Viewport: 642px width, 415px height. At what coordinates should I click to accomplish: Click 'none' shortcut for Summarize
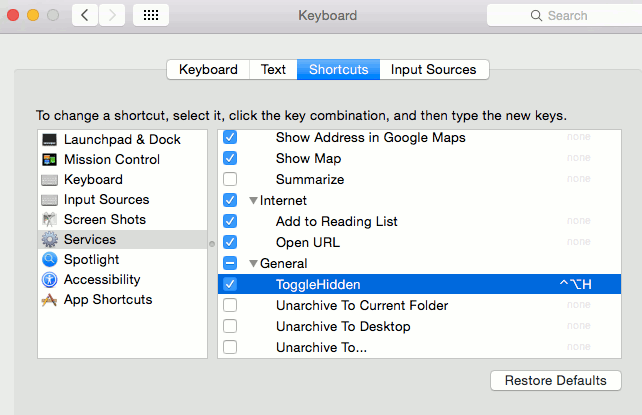coord(579,179)
